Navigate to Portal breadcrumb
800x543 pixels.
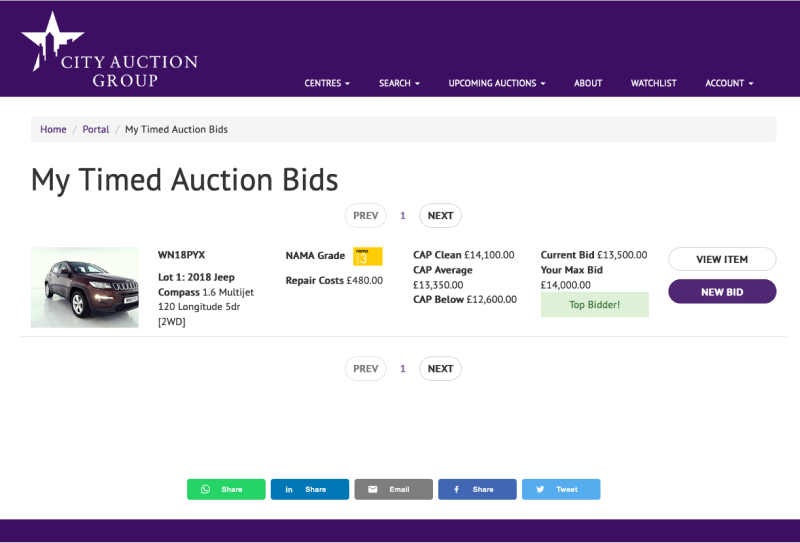[96, 129]
